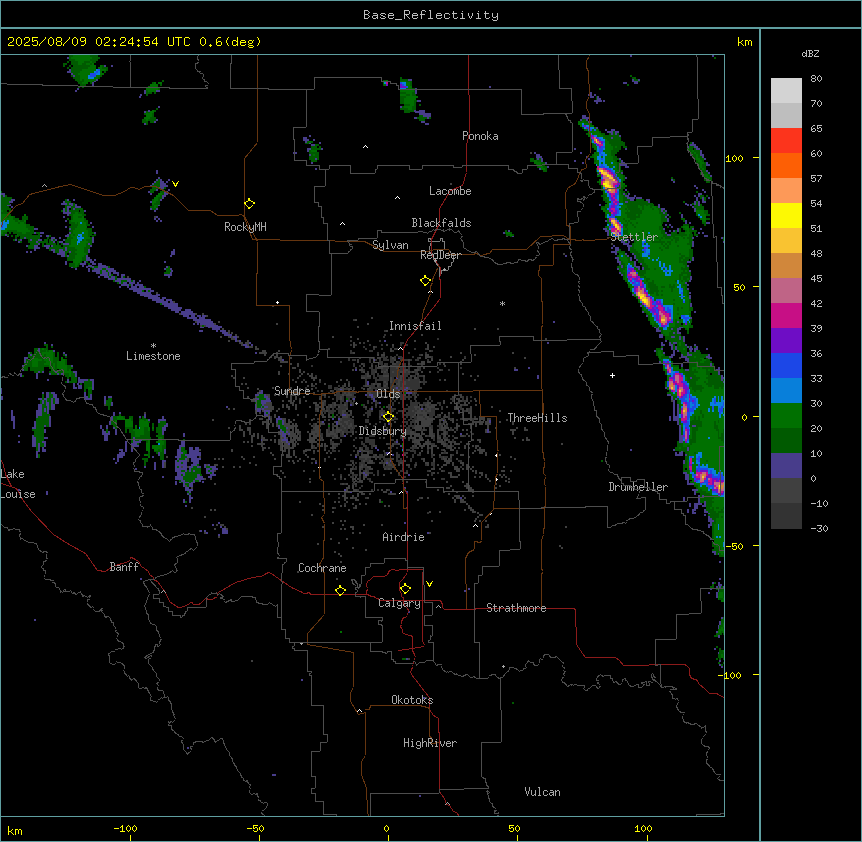This screenshot has width=862, height=842.
Task: Click the Airdrie city label
Action: click(x=404, y=537)
